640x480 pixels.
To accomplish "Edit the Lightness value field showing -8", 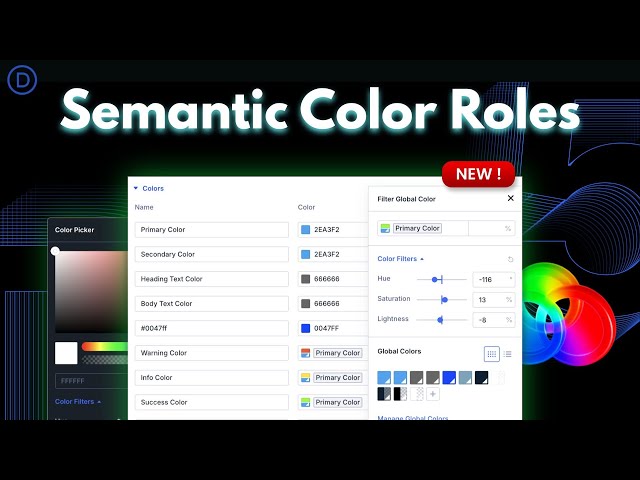I will pos(493,320).
